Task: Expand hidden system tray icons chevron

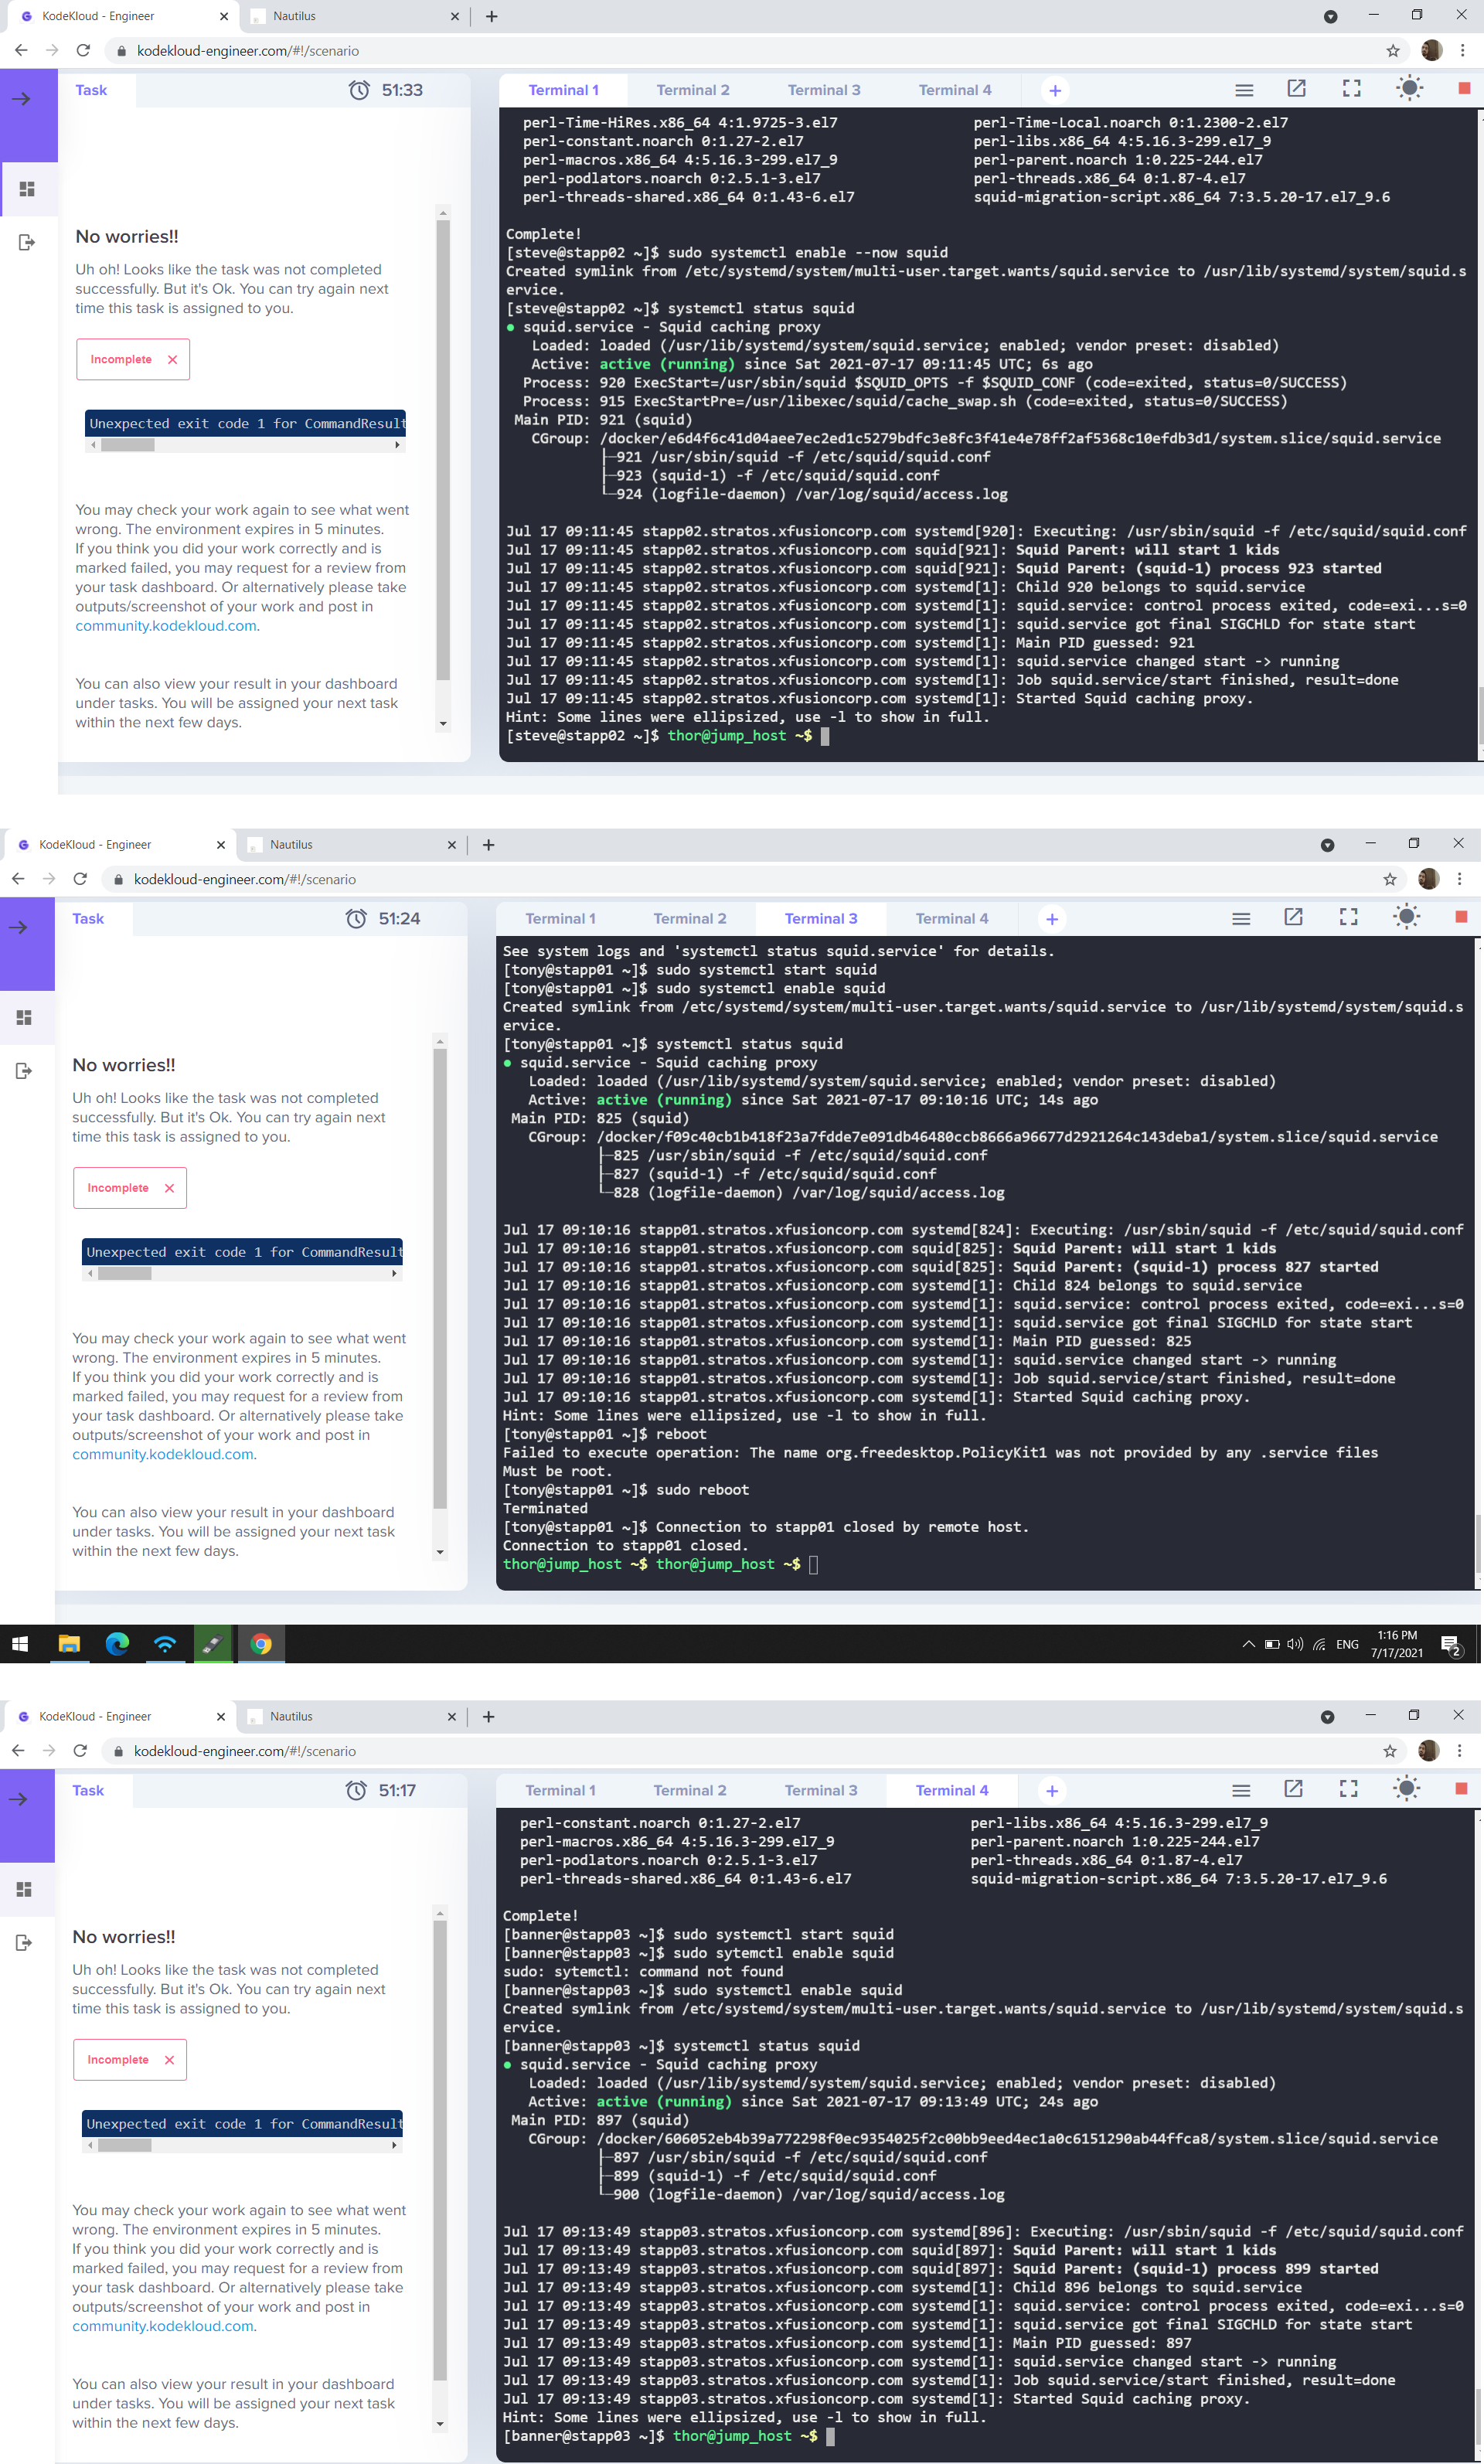Action: point(1248,1644)
